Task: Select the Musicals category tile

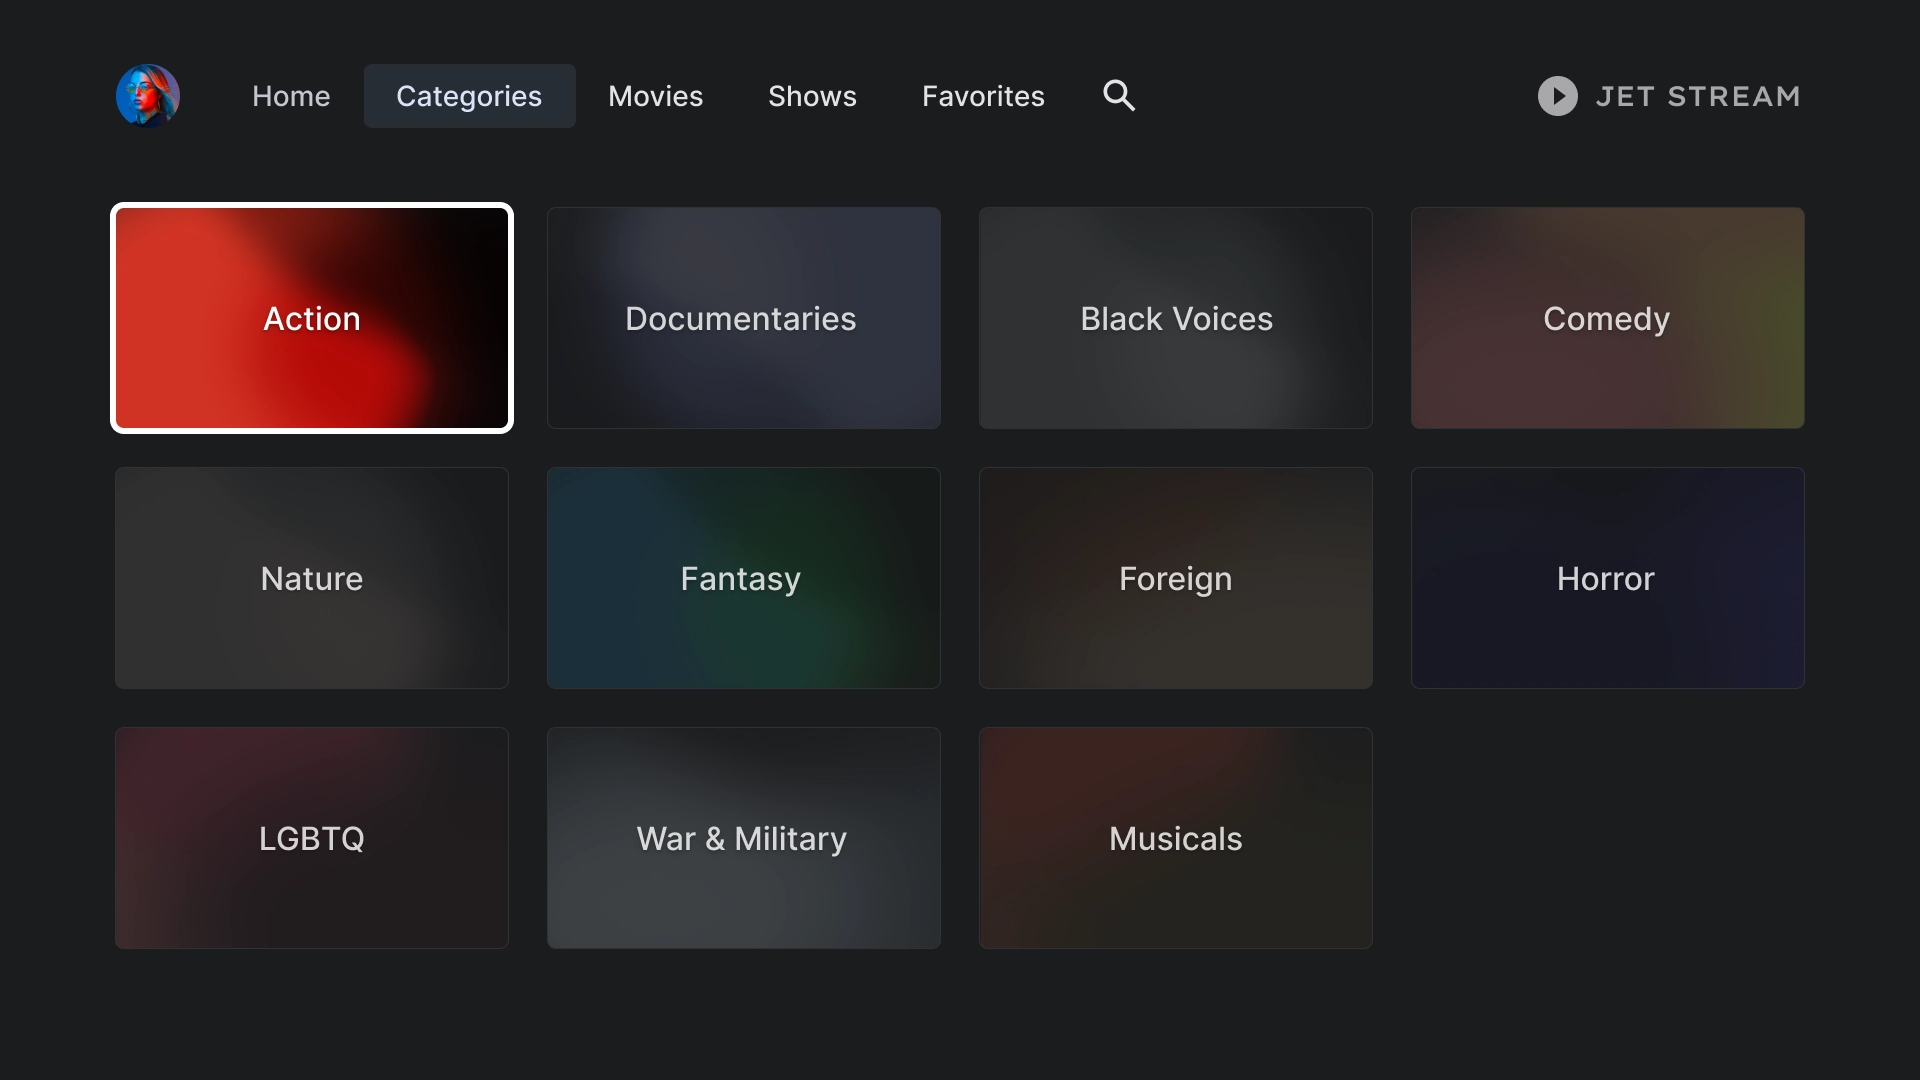Action: [1175, 837]
